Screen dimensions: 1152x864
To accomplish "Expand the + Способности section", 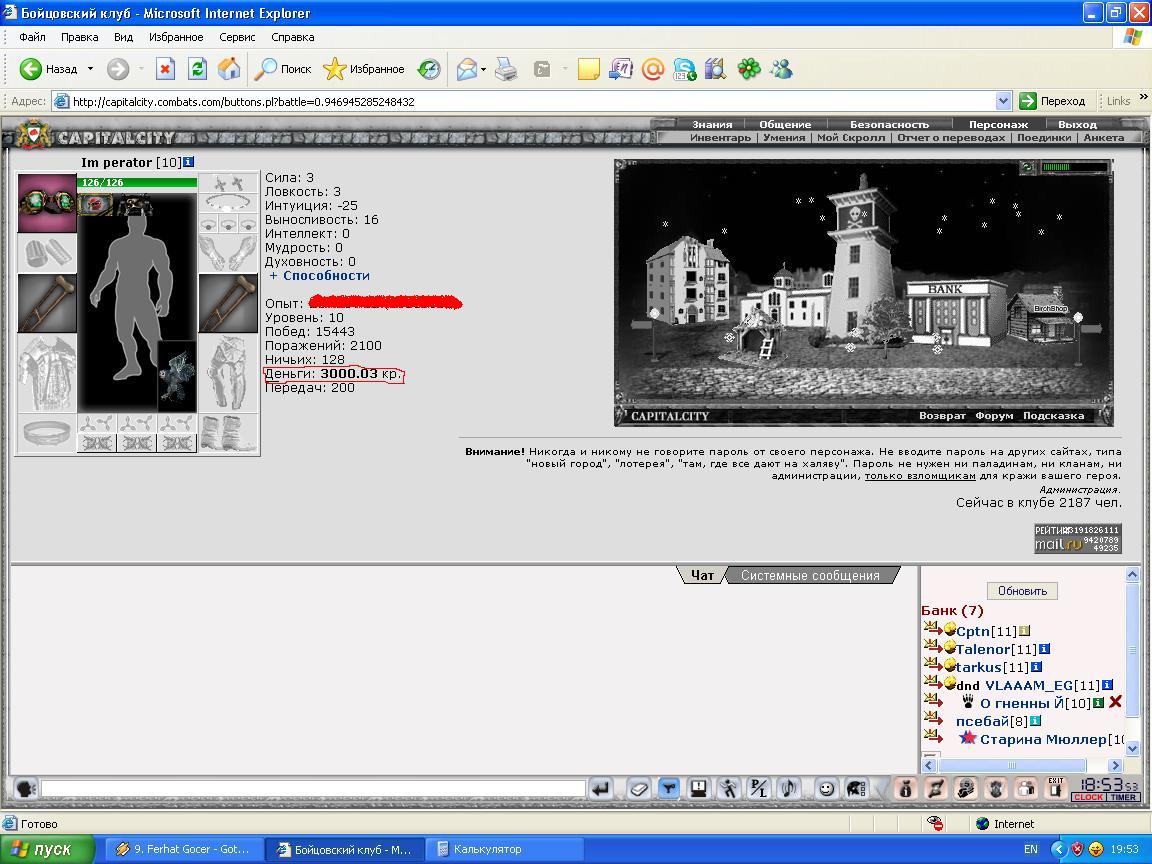I will coord(320,276).
